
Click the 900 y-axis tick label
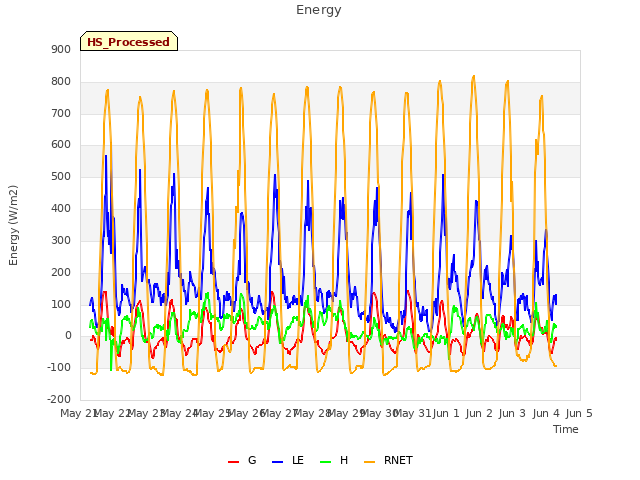(x=61, y=50)
